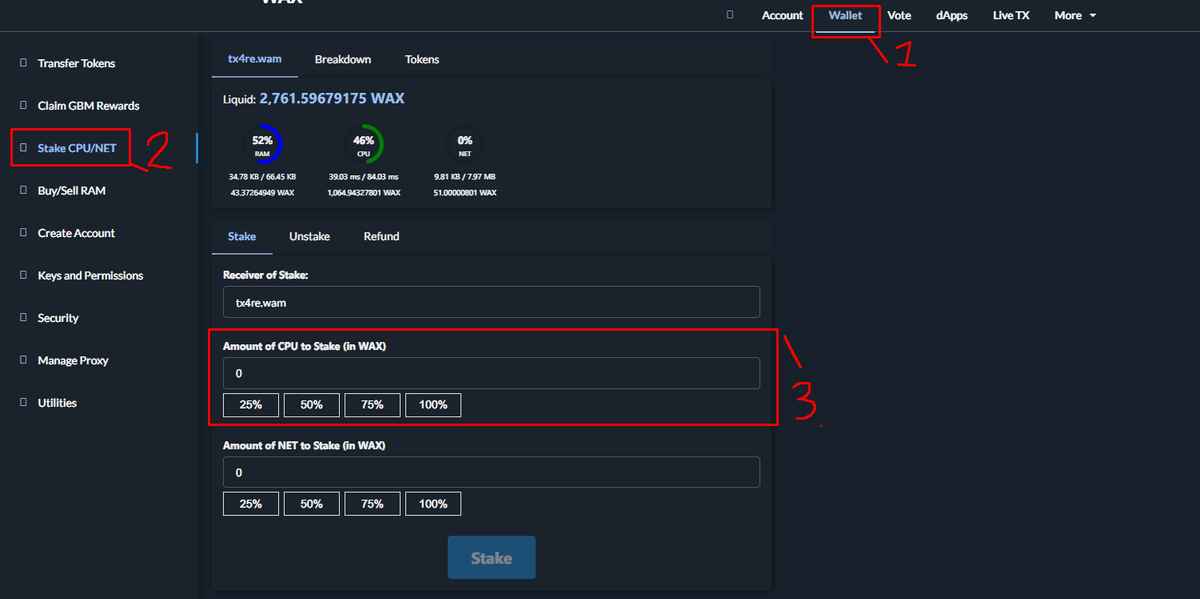Focus the Amount of NET to Stake field
This screenshot has height=599, width=1200.
point(491,472)
